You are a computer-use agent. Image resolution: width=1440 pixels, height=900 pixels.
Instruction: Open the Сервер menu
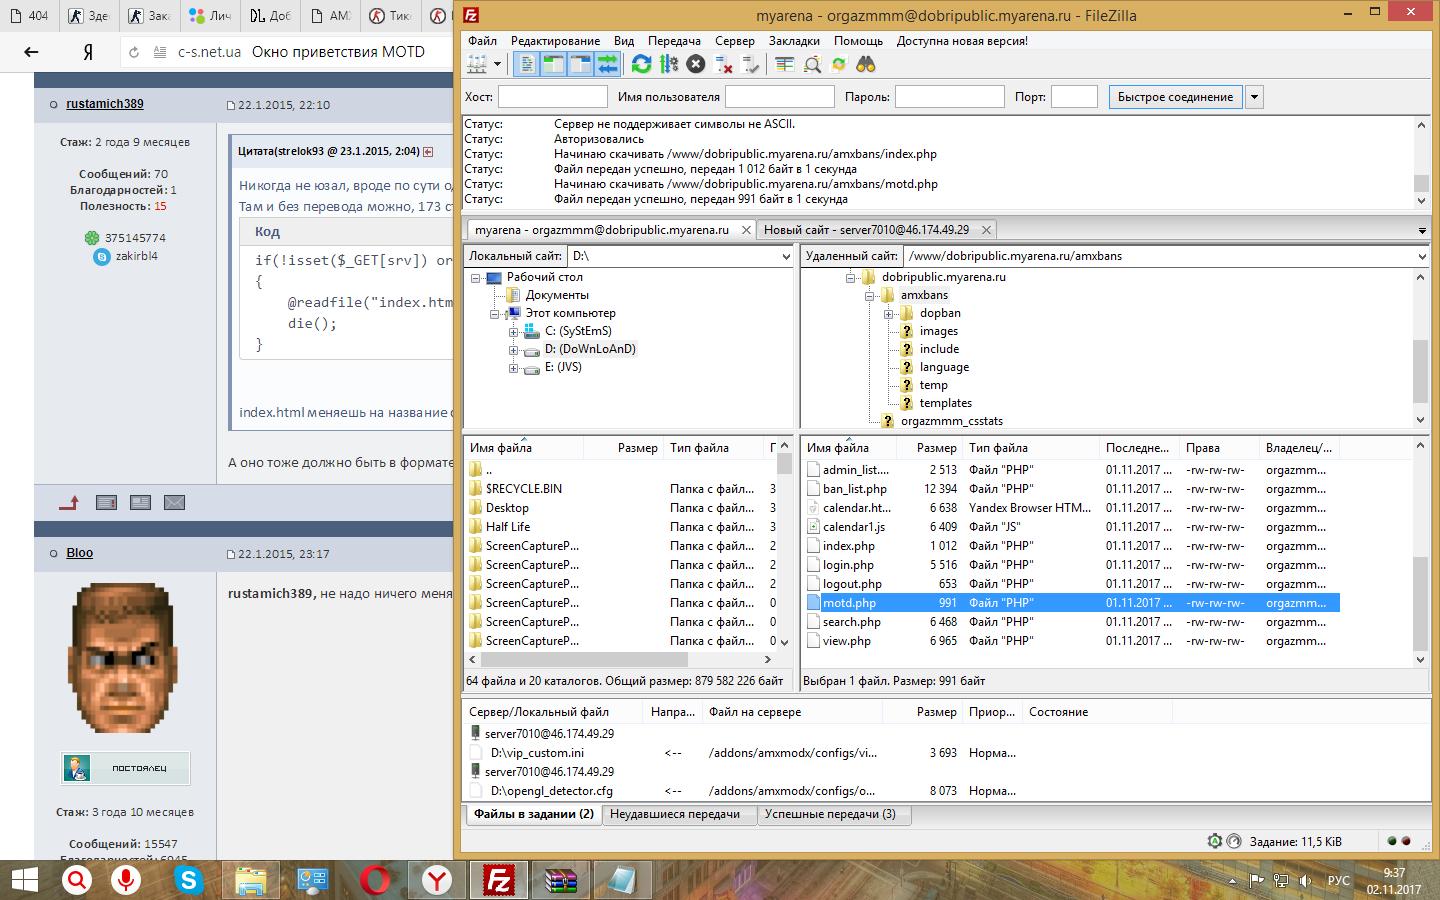tap(735, 41)
